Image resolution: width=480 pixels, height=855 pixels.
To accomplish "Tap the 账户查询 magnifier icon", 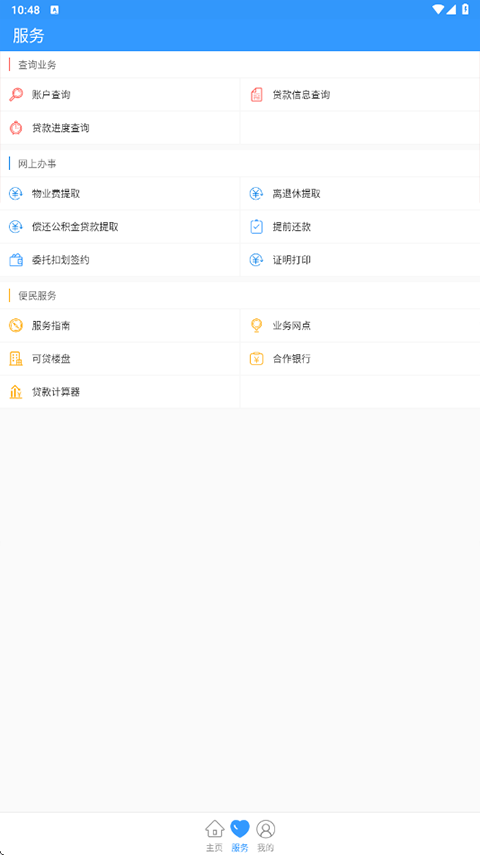I will click(x=16, y=95).
